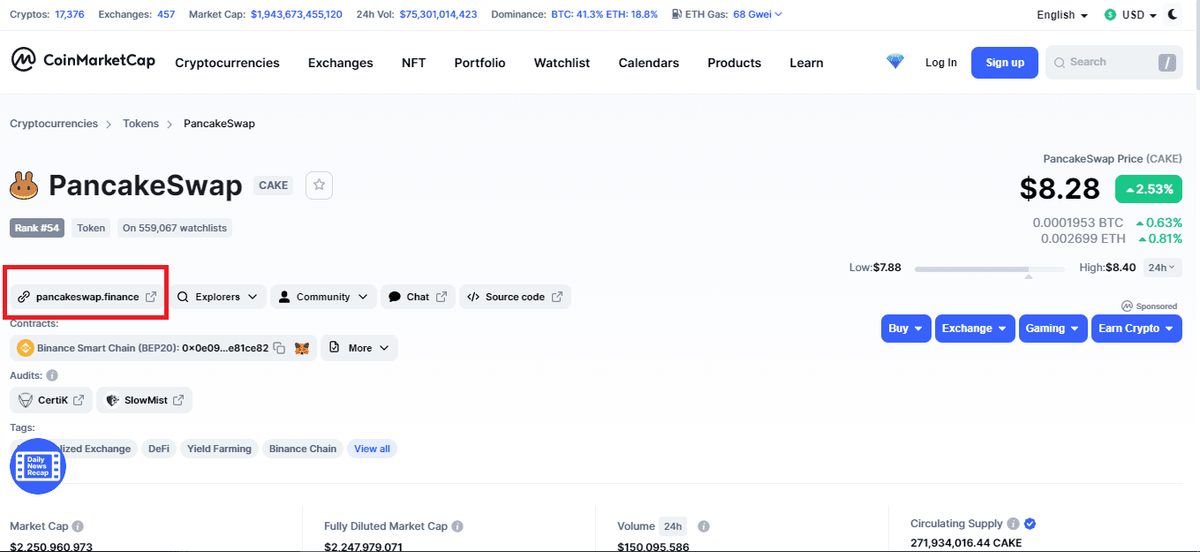The height and width of the screenshot is (552, 1200).
Task: Click the Exchanges 457 count link
Action: [166, 15]
